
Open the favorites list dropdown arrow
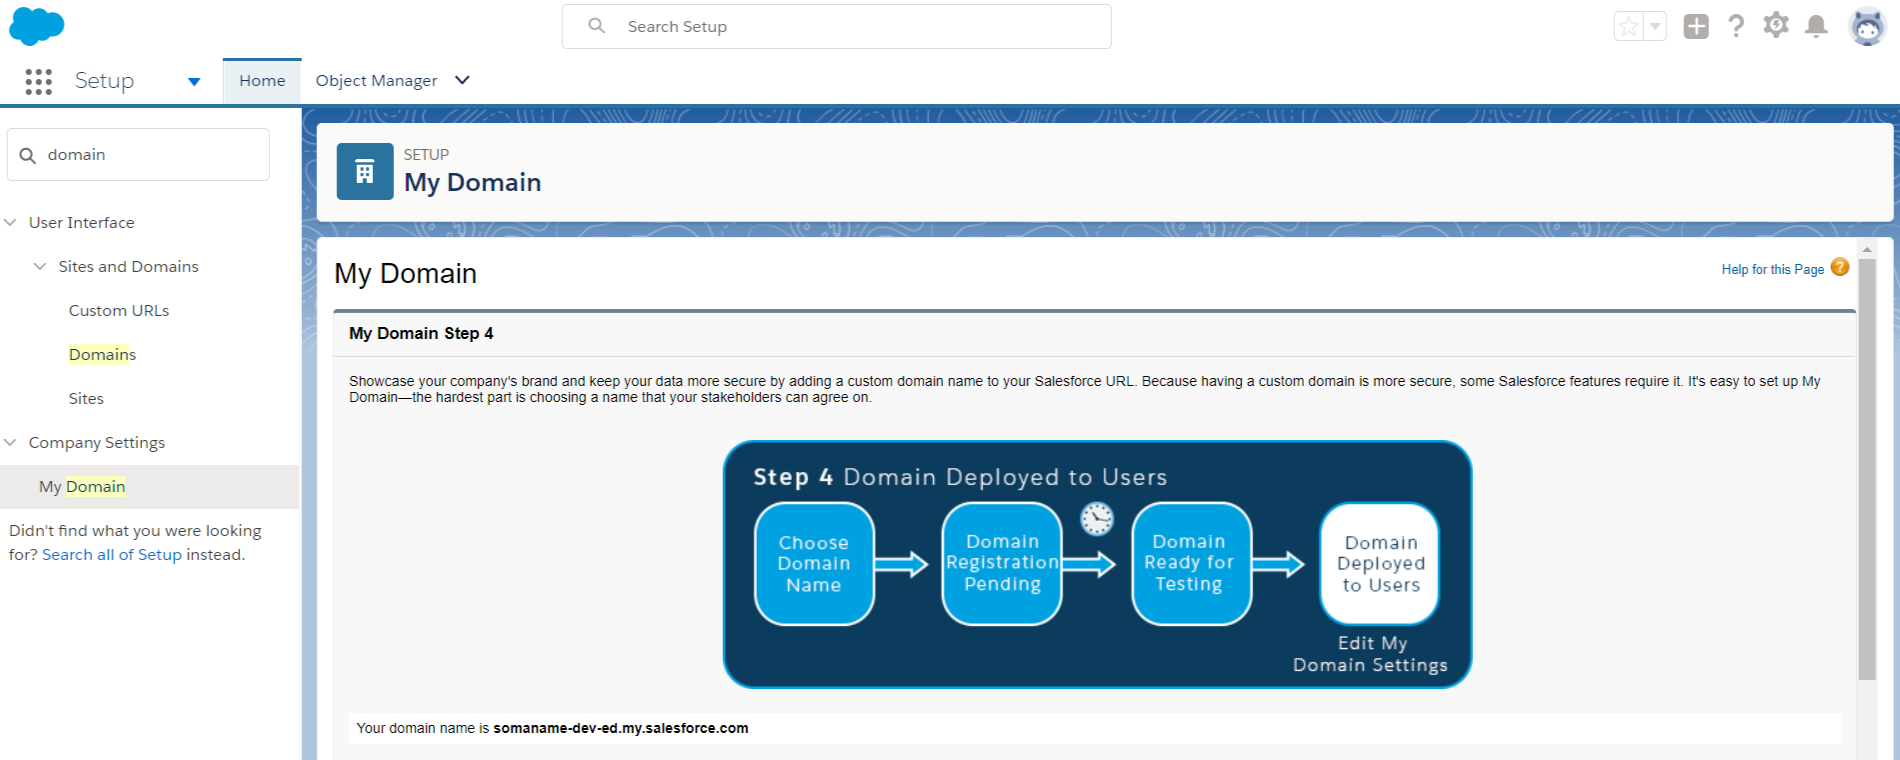pyautogui.click(x=1655, y=27)
